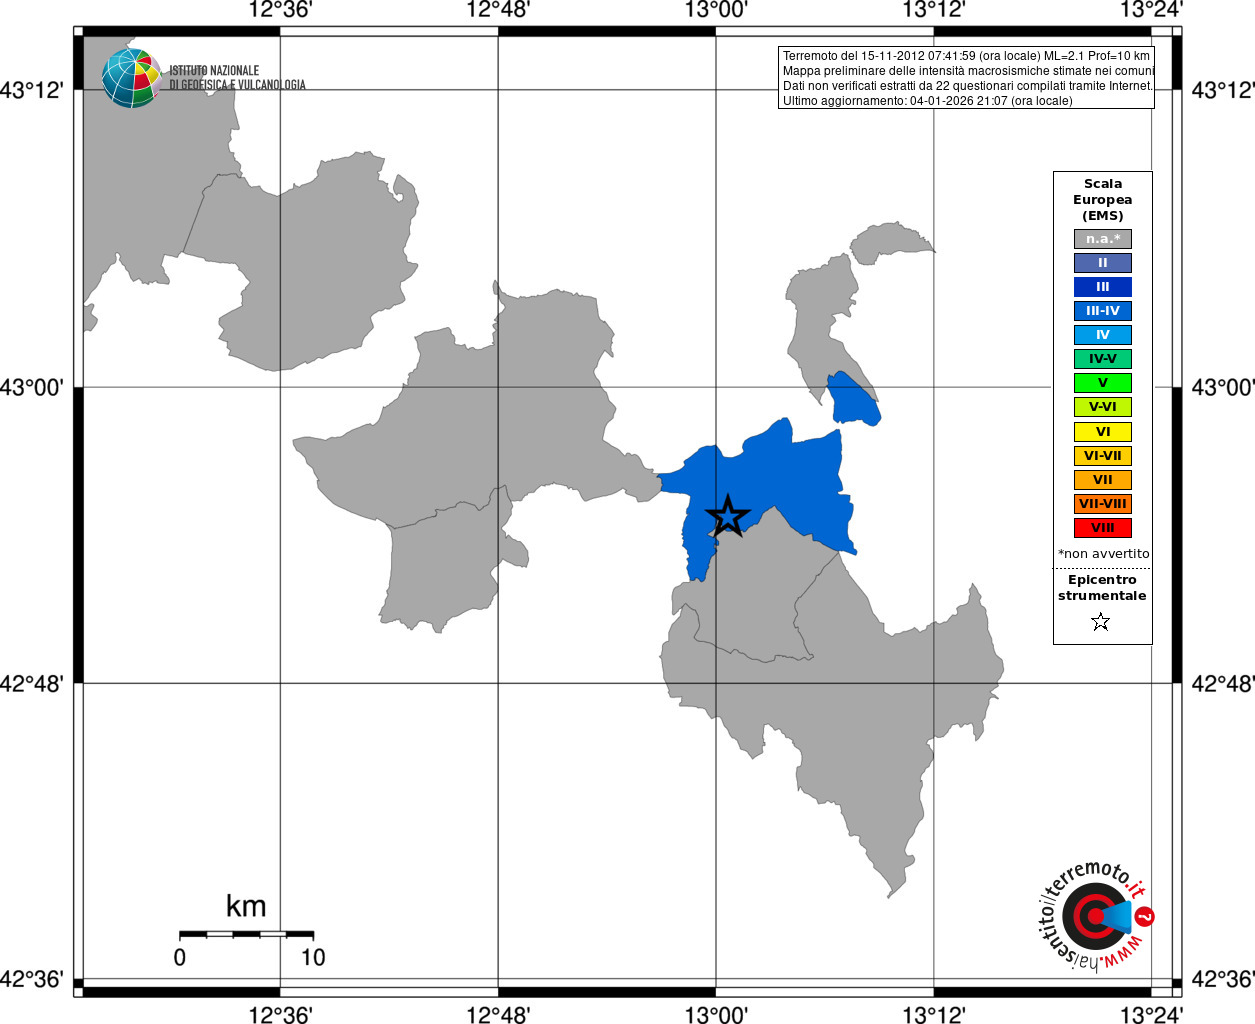The width and height of the screenshot is (1255, 1024).
Task: Click bottom axis label 13°00'
Action: (716, 1014)
